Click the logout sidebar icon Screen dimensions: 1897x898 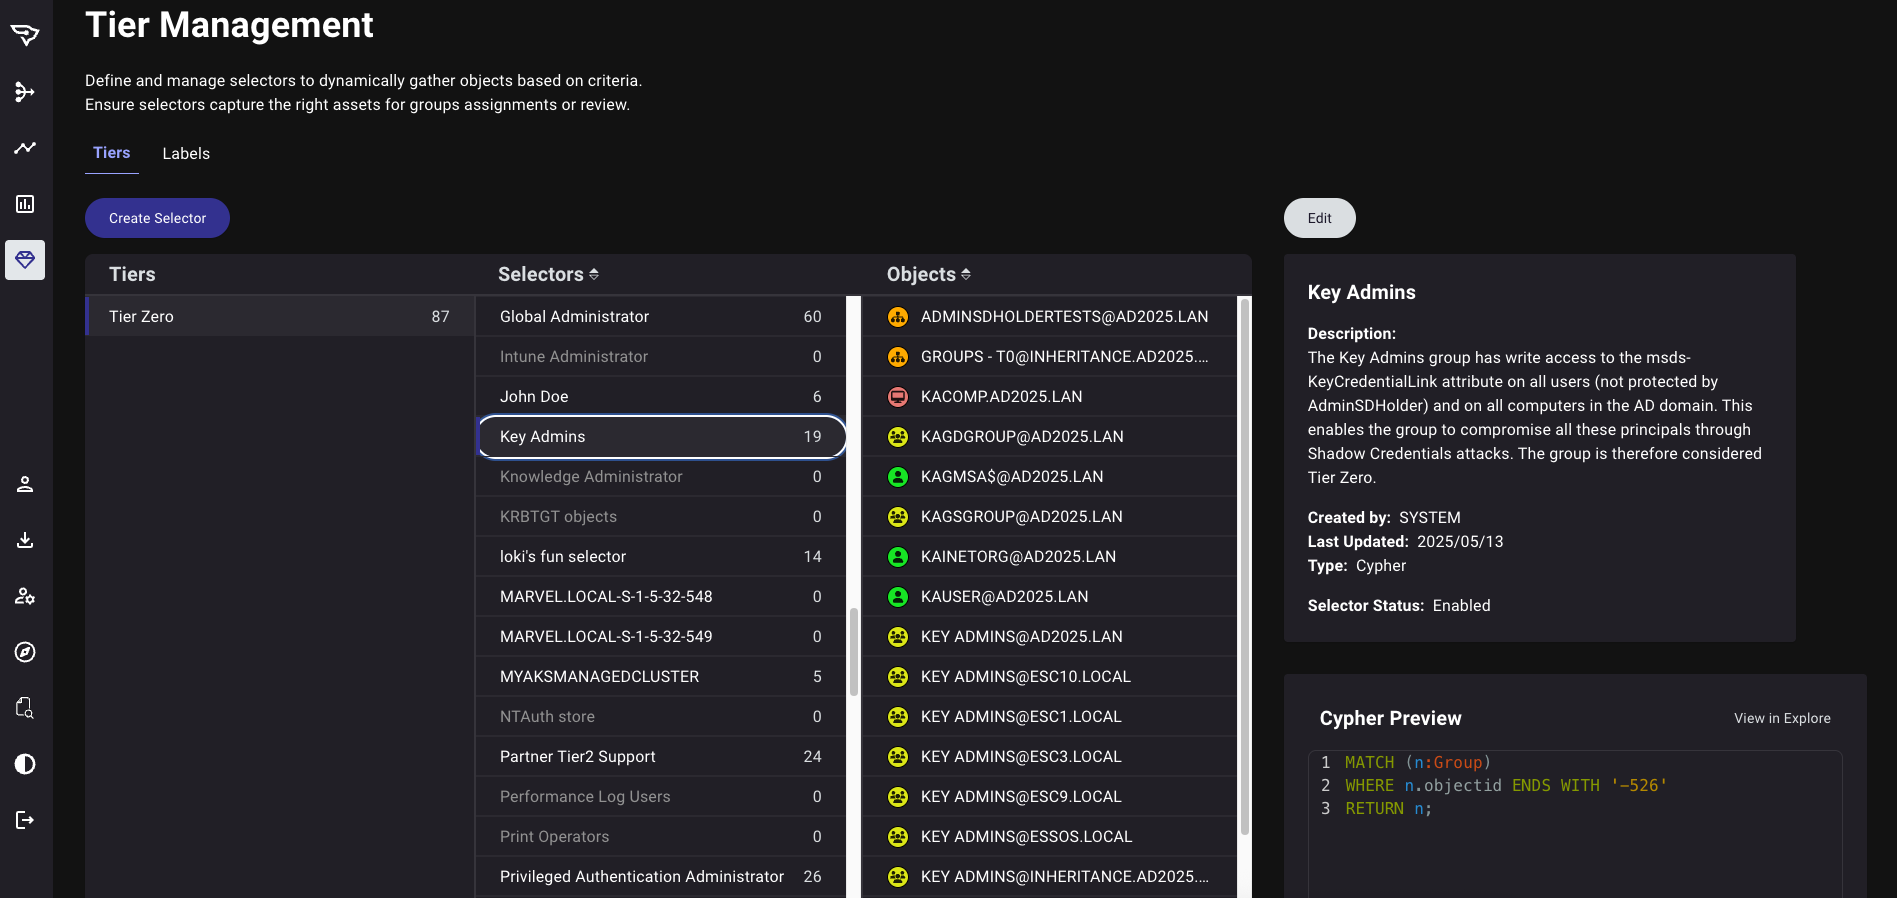click(x=25, y=820)
